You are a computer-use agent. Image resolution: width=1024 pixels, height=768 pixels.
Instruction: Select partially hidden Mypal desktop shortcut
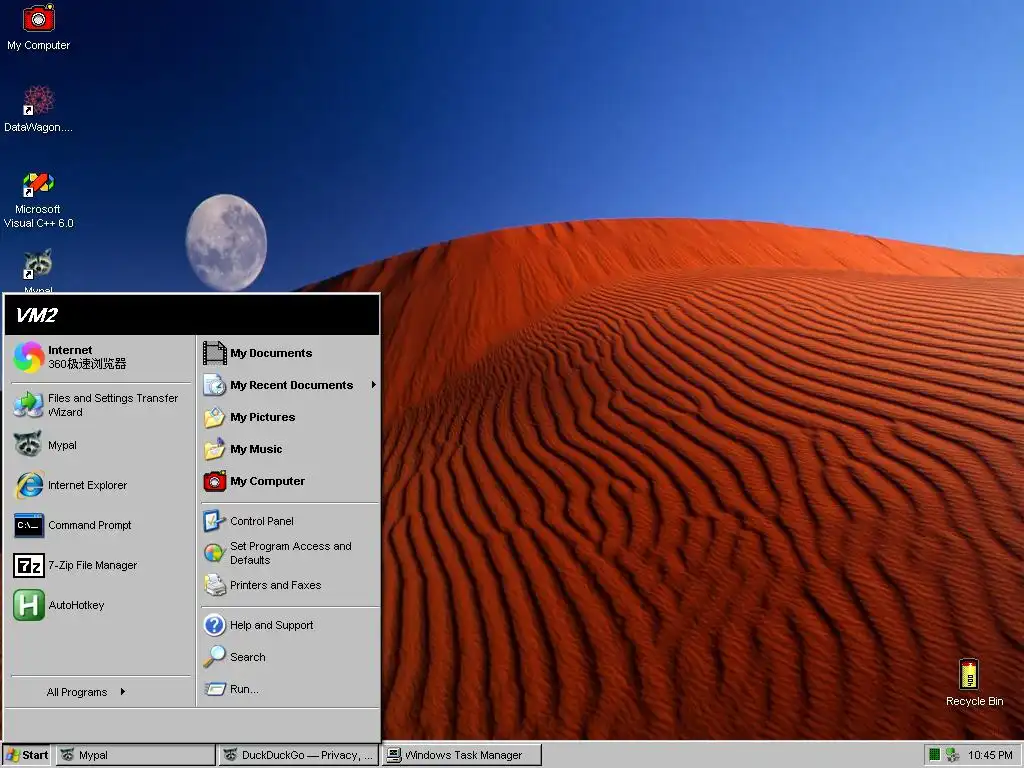tap(38, 270)
